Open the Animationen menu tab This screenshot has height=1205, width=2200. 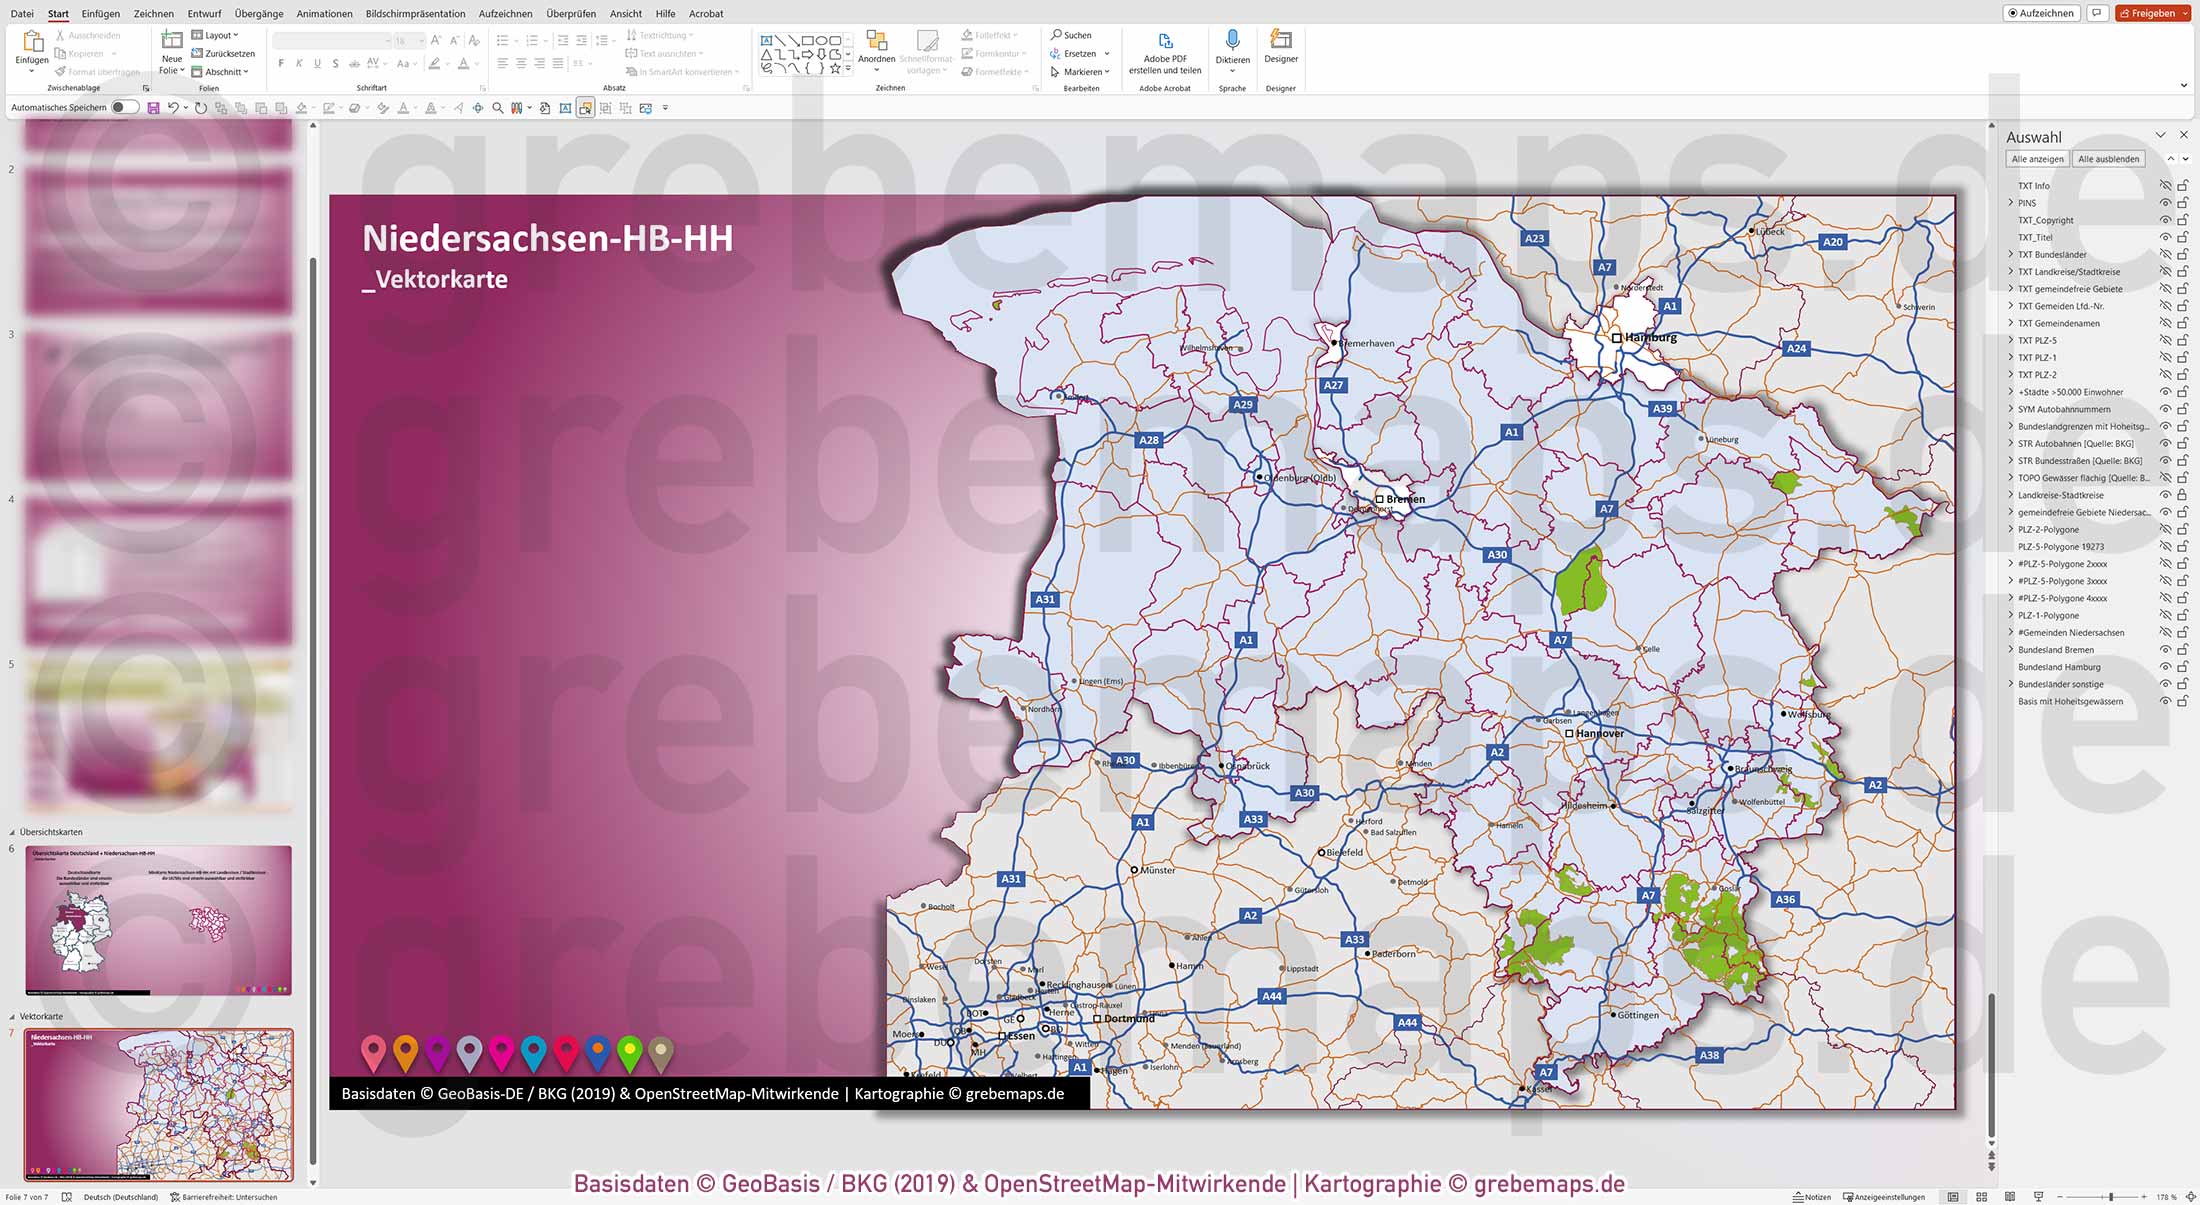point(324,13)
